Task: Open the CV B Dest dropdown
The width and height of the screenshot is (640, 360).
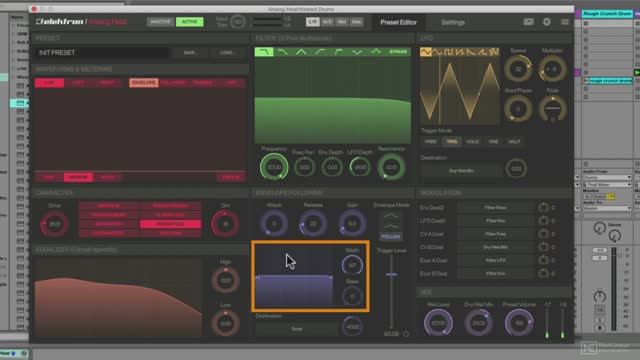Action: (x=496, y=247)
